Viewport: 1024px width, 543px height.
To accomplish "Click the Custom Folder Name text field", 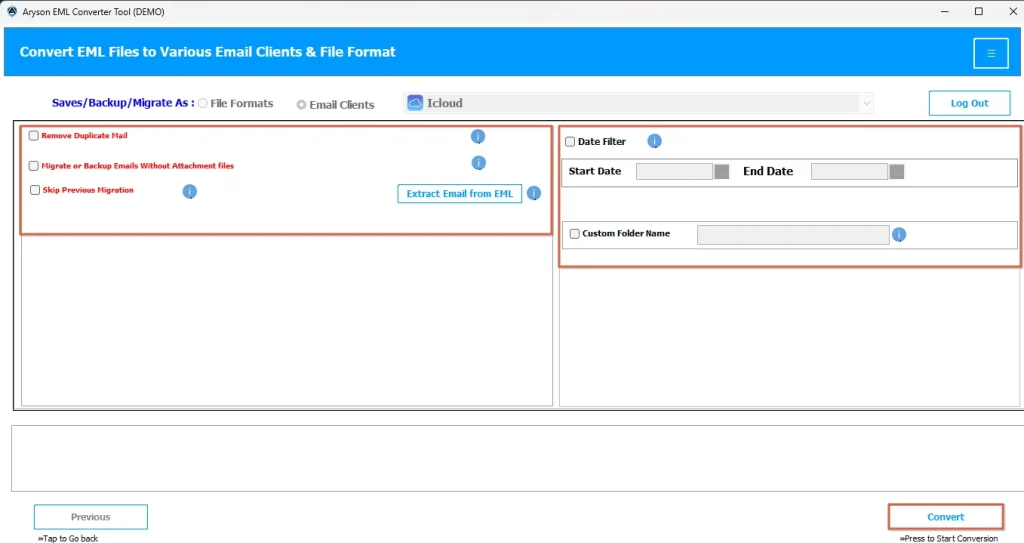I will pyautogui.click(x=792, y=234).
